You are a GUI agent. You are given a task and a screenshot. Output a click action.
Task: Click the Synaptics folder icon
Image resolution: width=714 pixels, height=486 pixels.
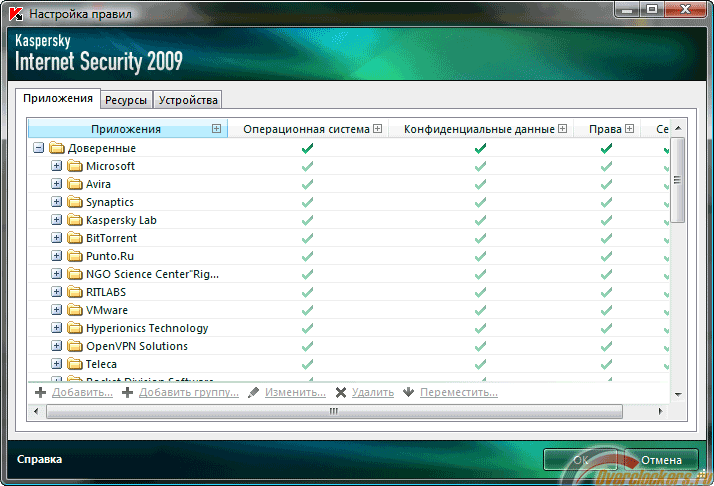[x=75, y=202]
